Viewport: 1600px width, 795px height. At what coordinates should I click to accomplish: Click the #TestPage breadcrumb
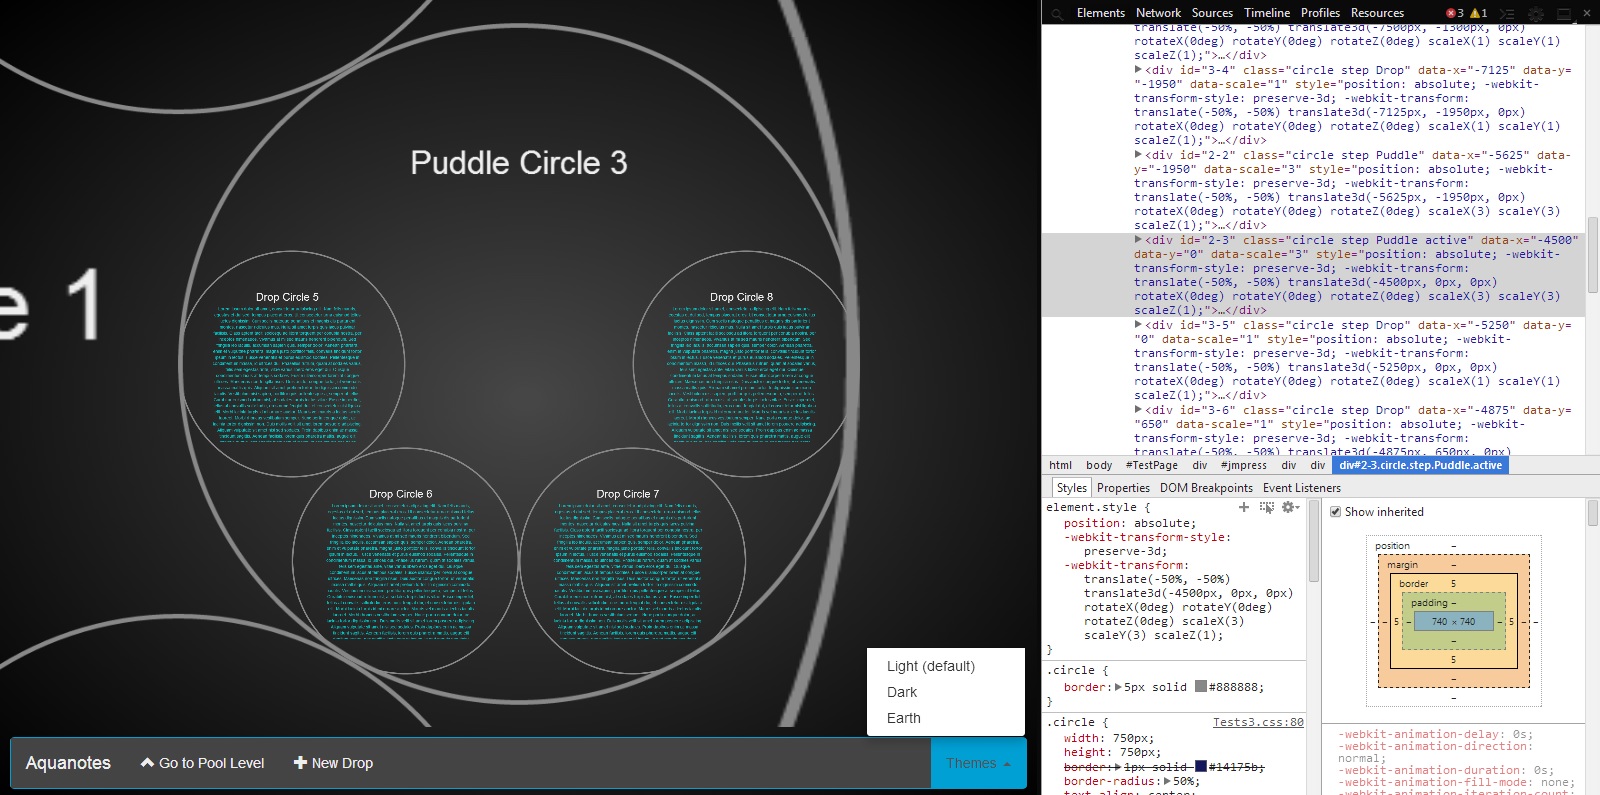pos(1152,465)
